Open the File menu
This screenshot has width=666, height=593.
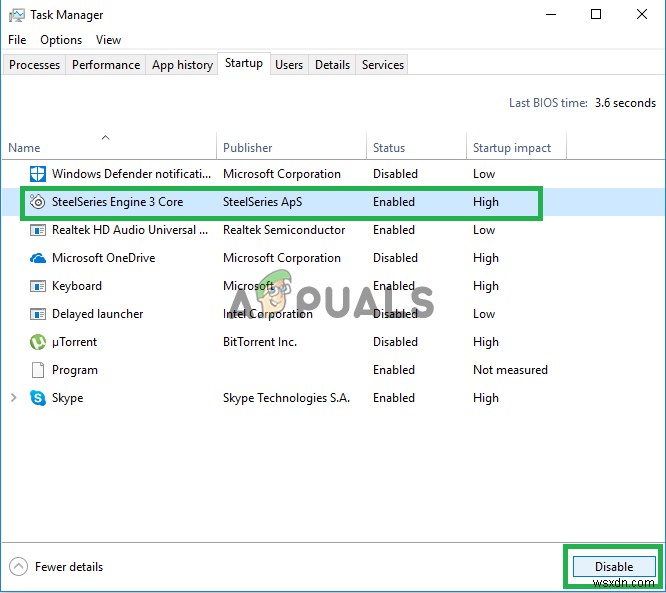tap(17, 40)
